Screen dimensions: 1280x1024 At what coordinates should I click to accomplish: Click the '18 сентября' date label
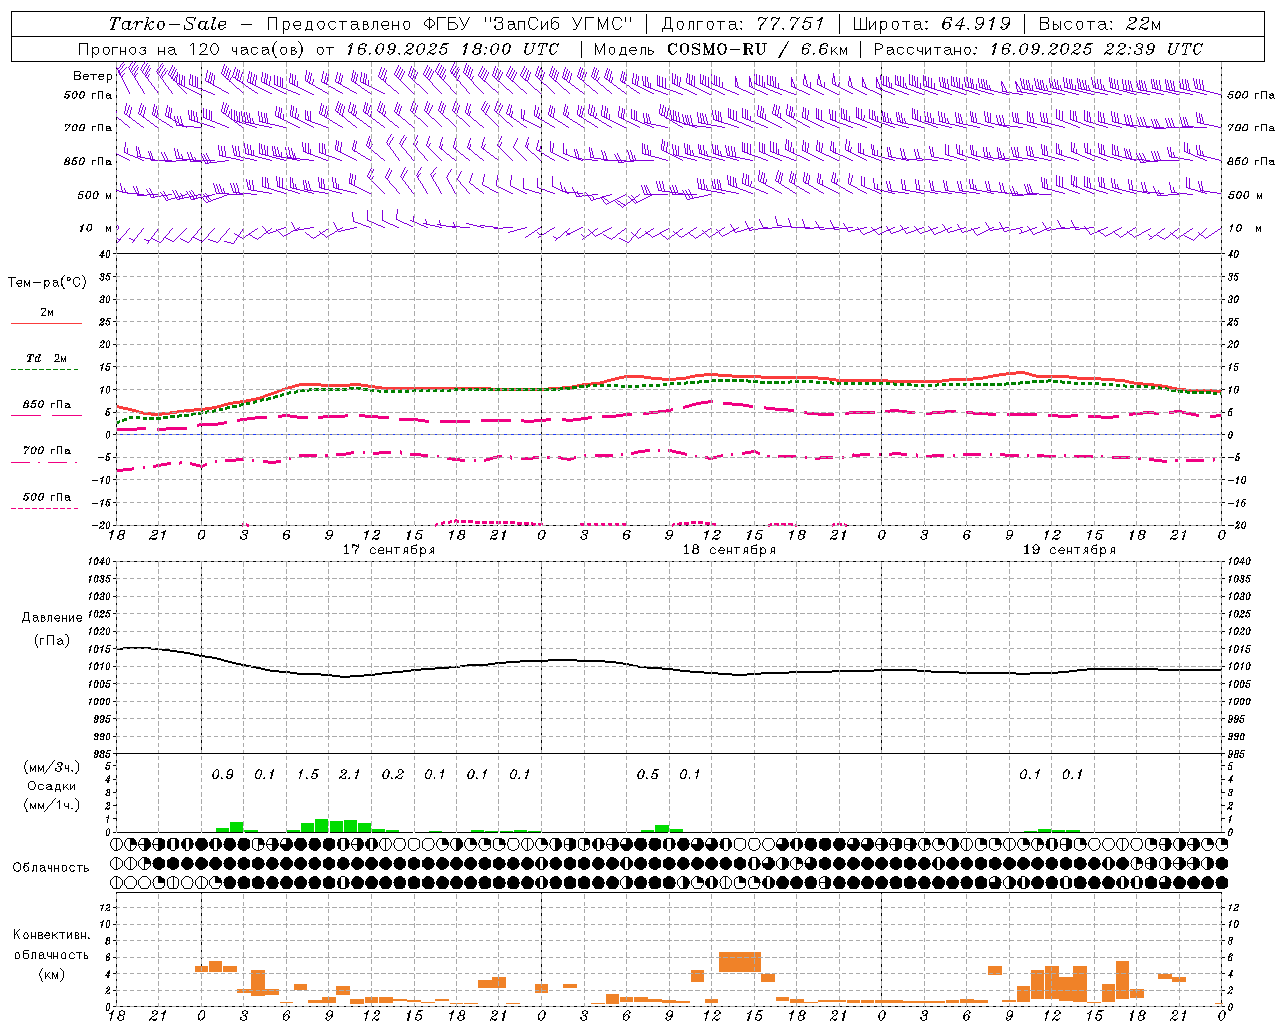[x=729, y=550]
